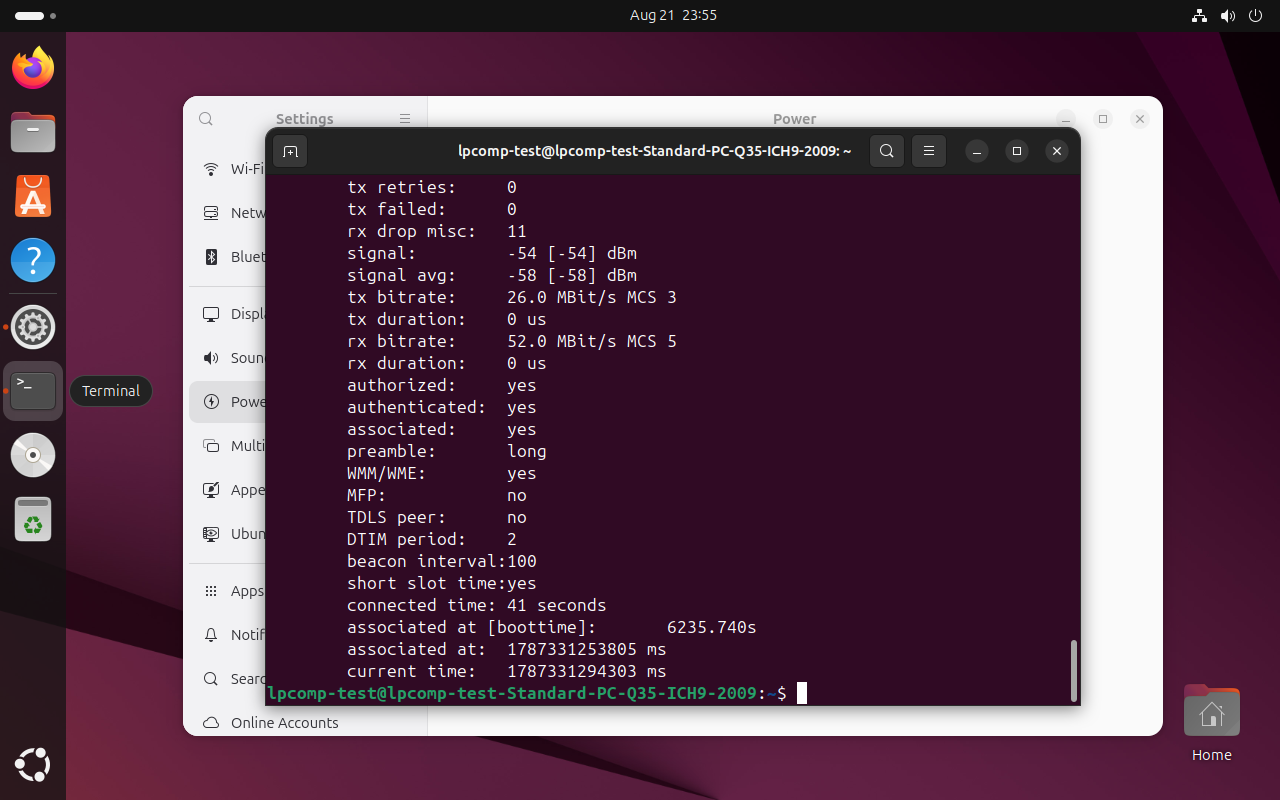This screenshot has width=1280, height=800.
Task: Click the "preamble:" label in Terminal output
Action: click(x=391, y=451)
